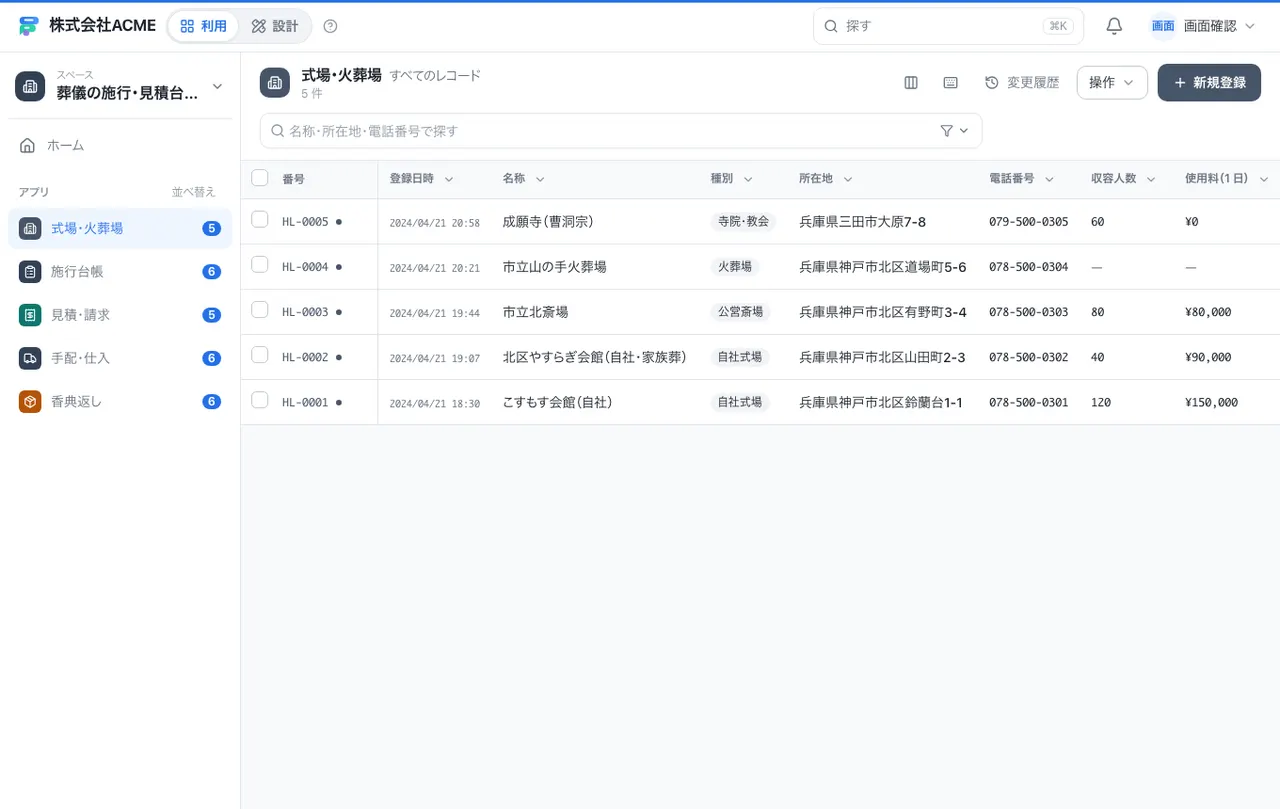Viewport: 1280px width, 809px height.
Task: Open record HL-0003 link
Action: coord(305,312)
